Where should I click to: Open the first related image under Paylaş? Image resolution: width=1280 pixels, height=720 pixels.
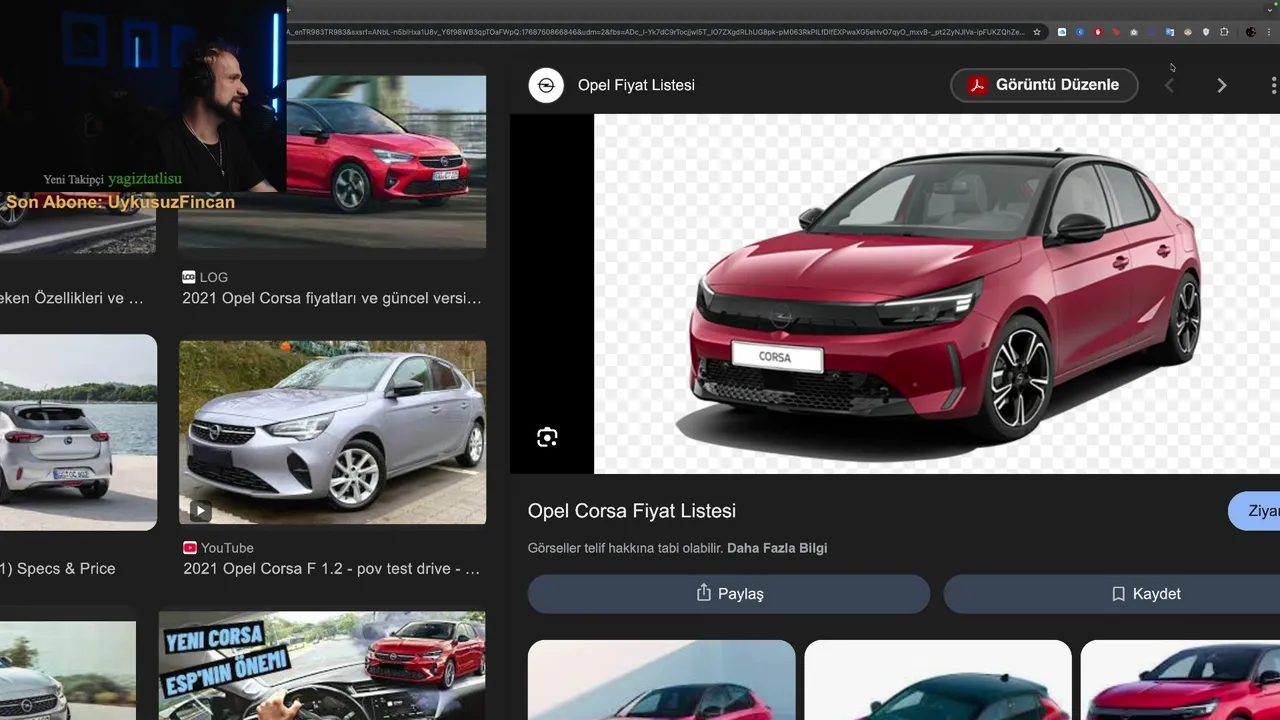(661, 680)
